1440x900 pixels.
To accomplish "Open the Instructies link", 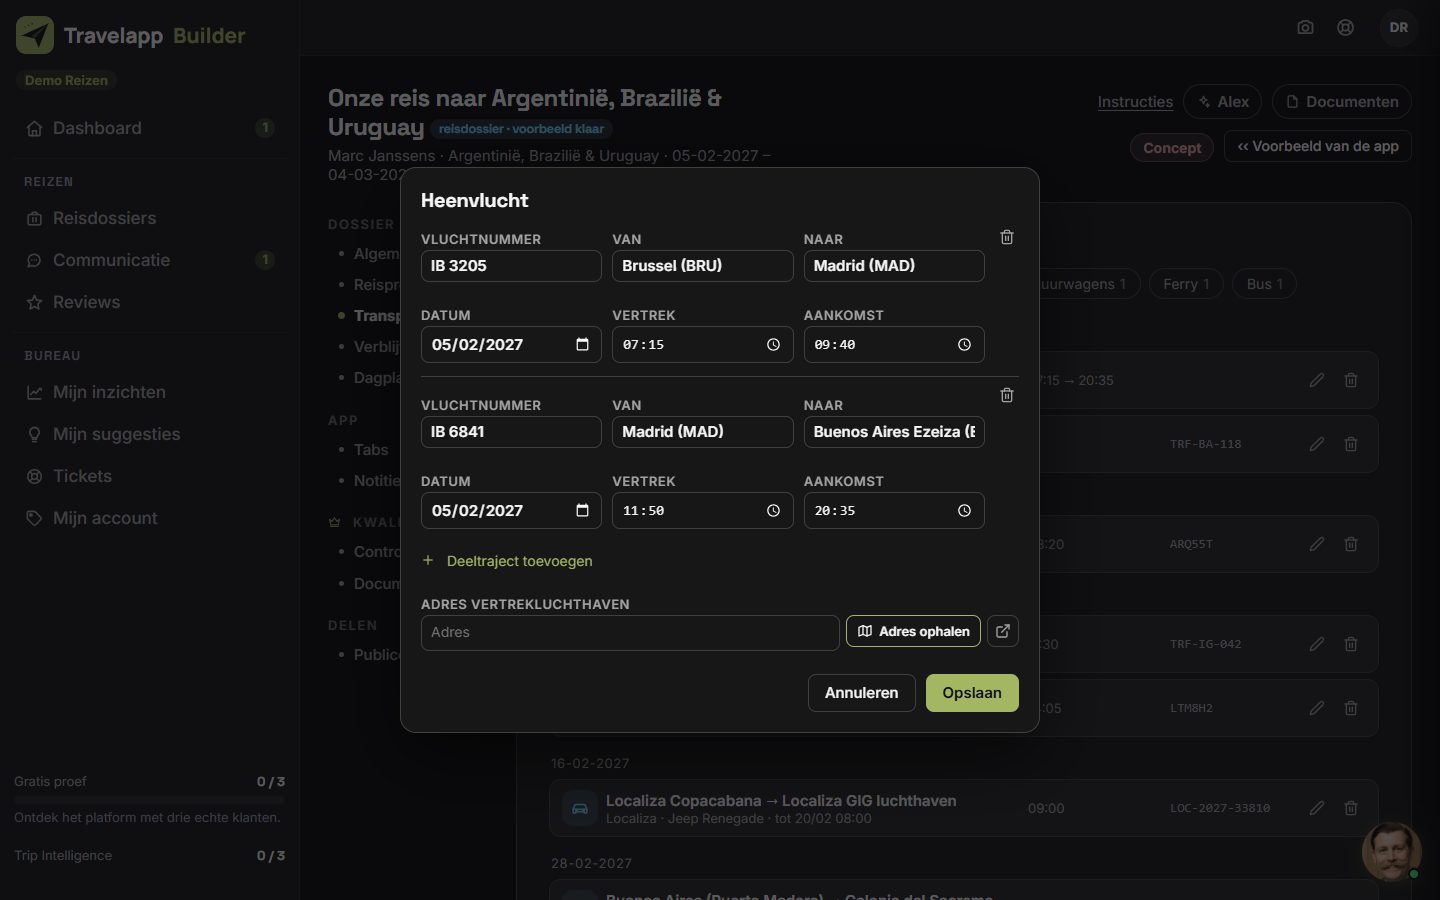I will [1135, 102].
